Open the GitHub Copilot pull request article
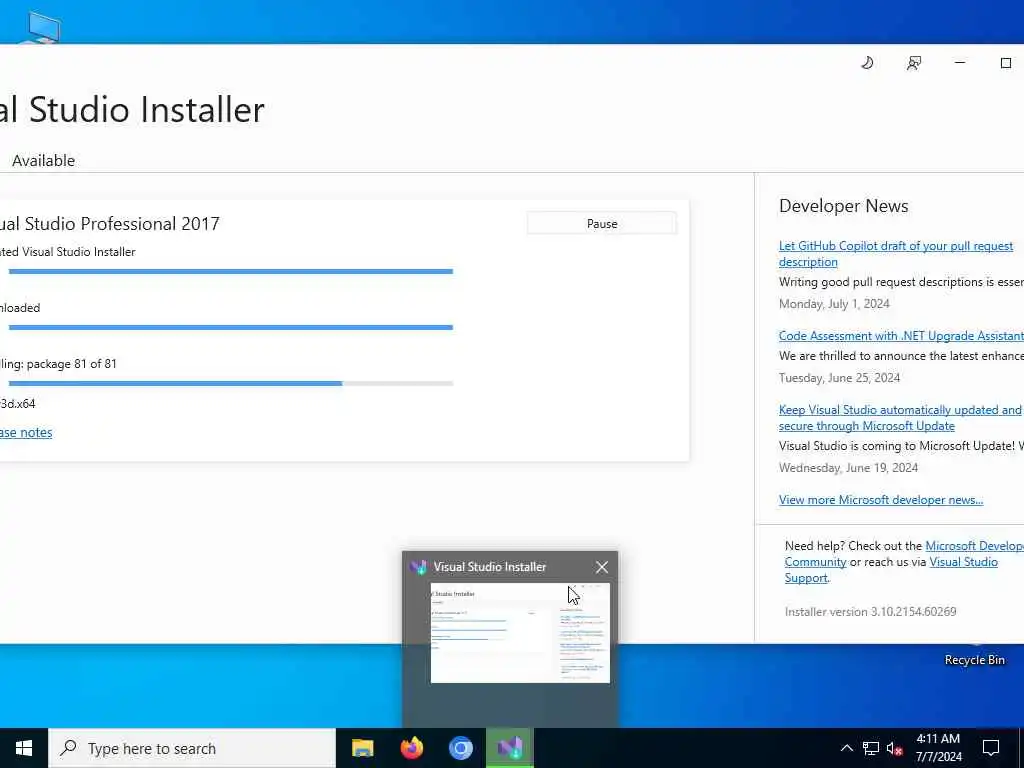 click(895, 254)
